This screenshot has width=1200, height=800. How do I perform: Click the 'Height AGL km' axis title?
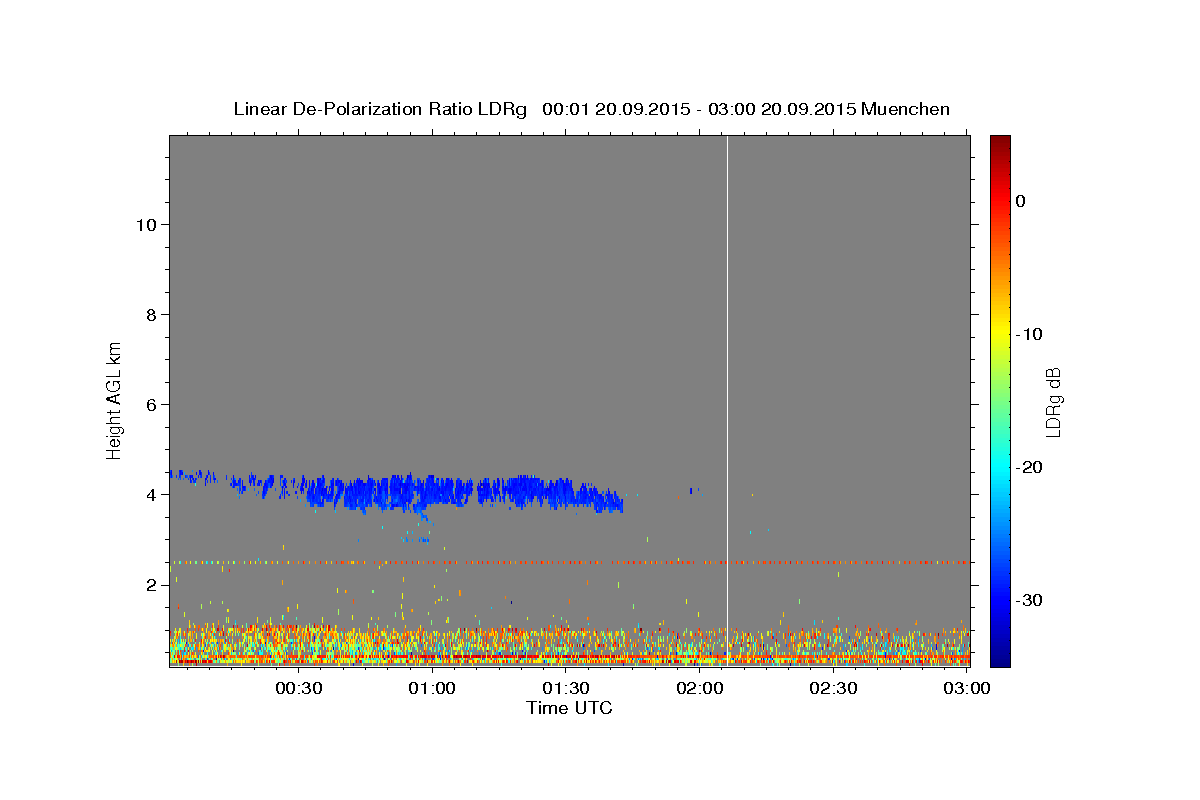115,400
